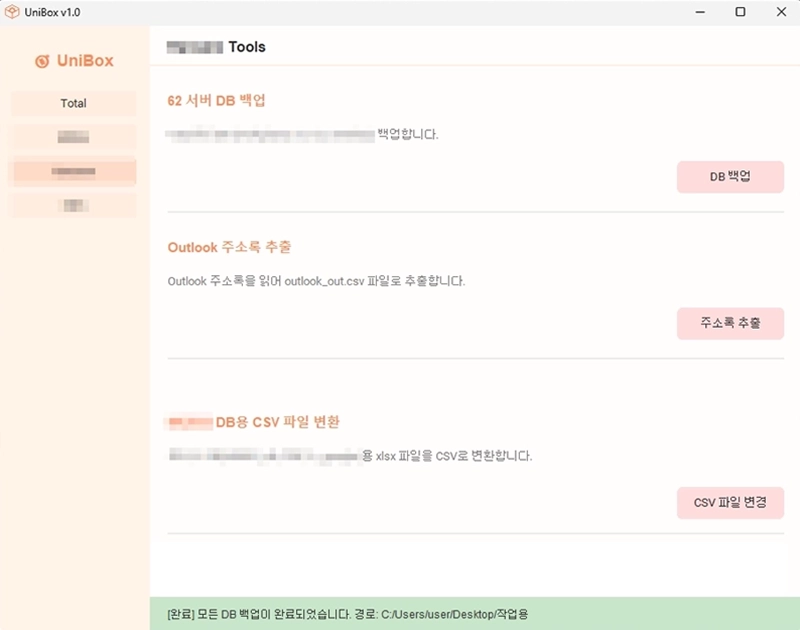Open the blurred sidebar item below Total
This screenshot has width=800, height=630.
tap(73, 137)
